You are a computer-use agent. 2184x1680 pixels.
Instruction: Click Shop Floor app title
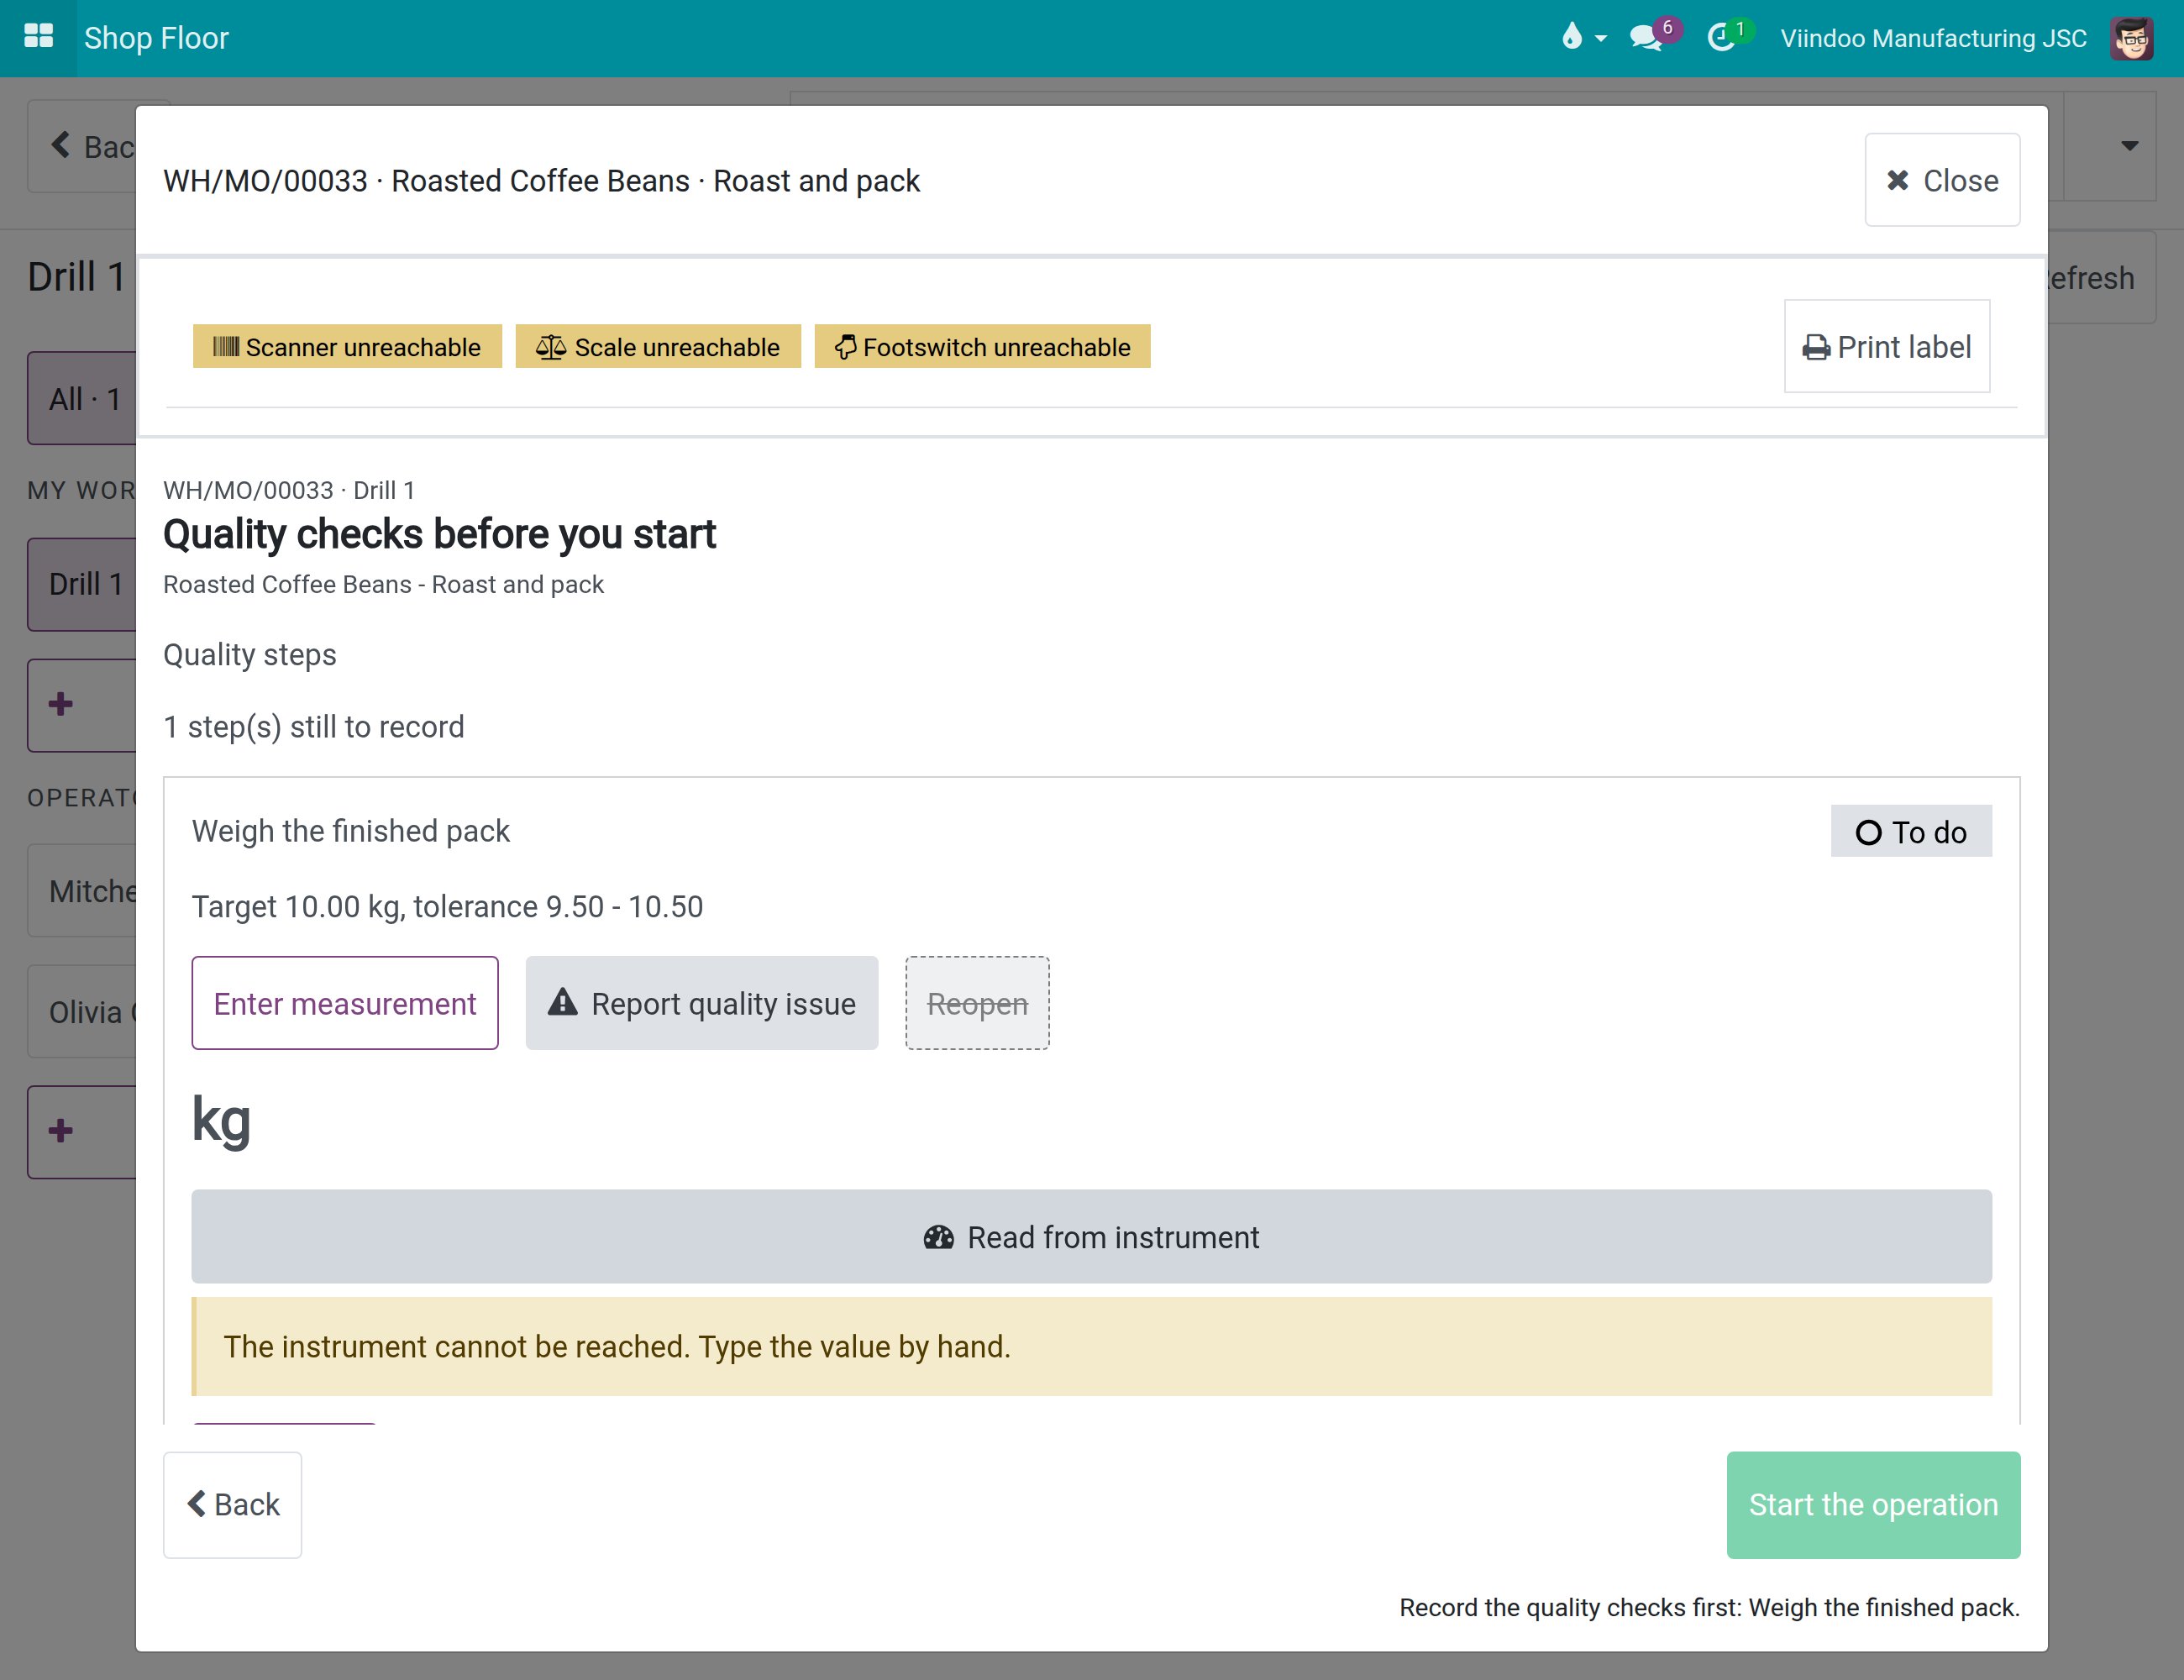click(x=156, y=38)
